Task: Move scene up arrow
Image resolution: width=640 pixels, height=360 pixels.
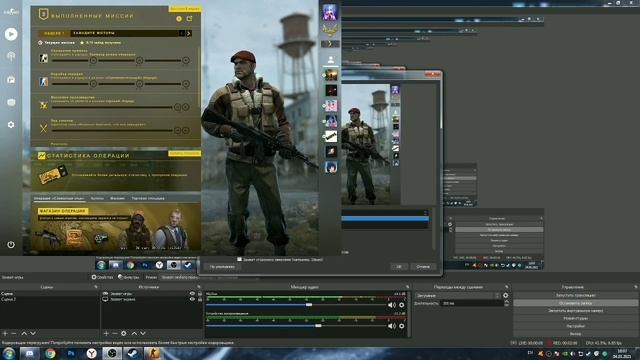Action: tap(24, 333)
